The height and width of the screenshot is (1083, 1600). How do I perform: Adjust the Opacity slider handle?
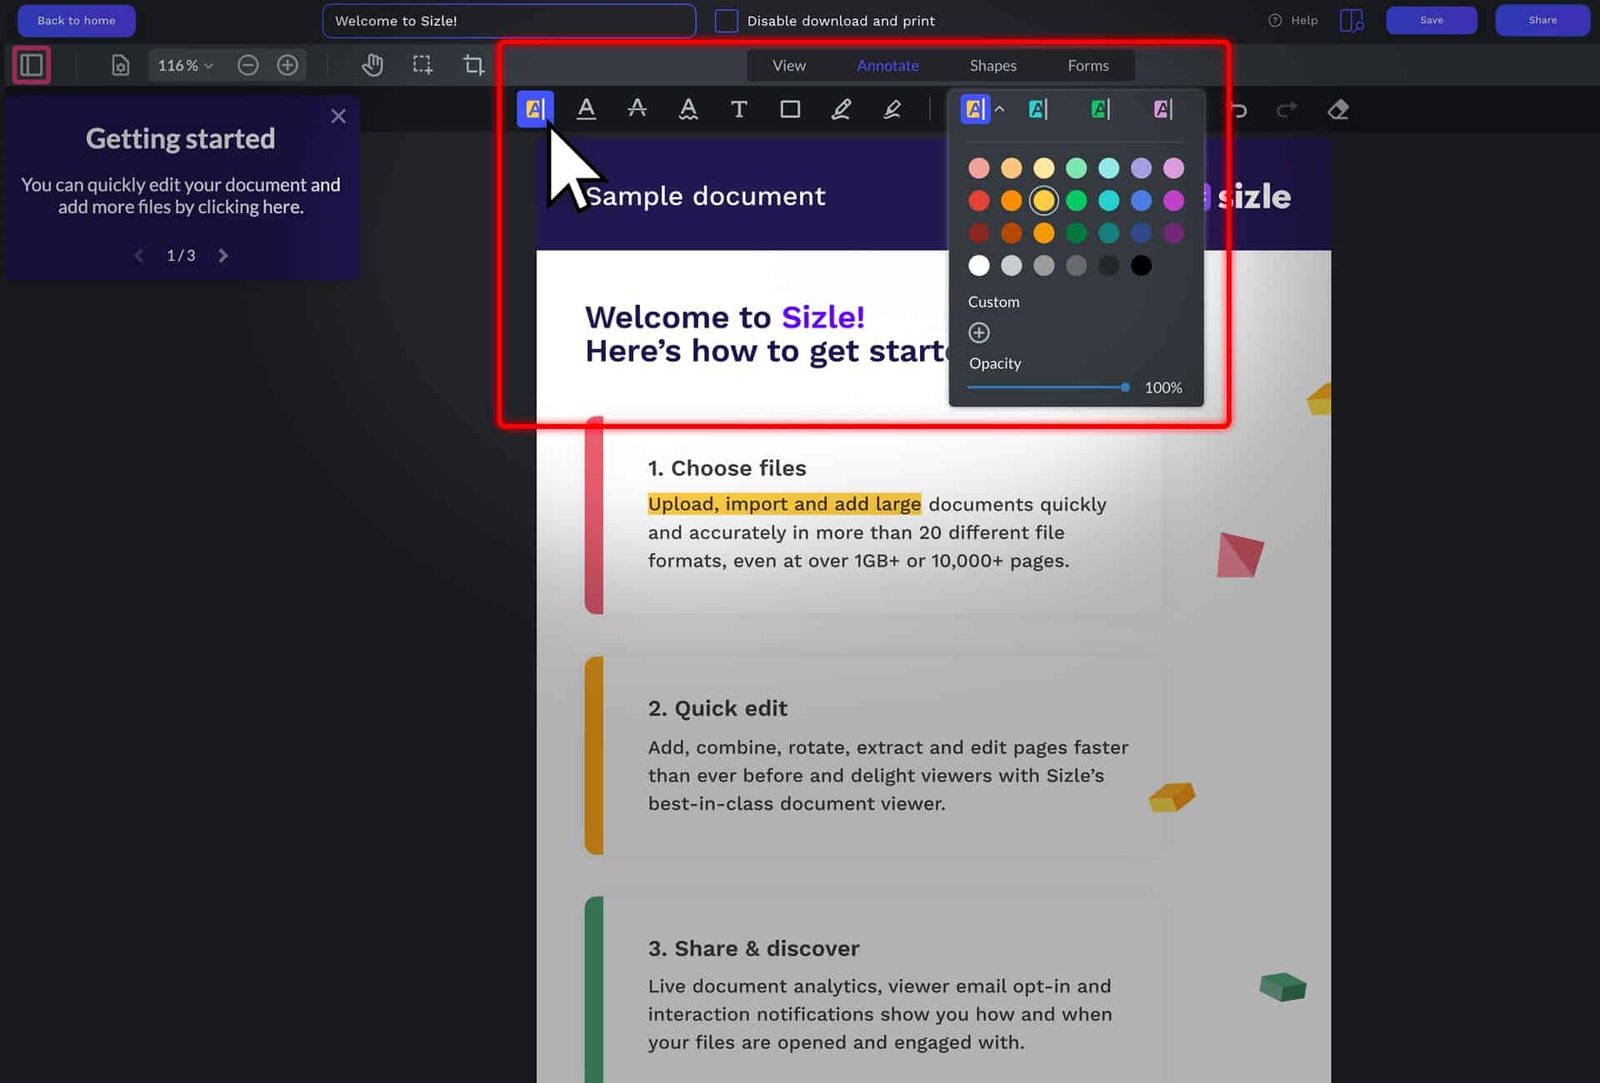point(1125,387)
